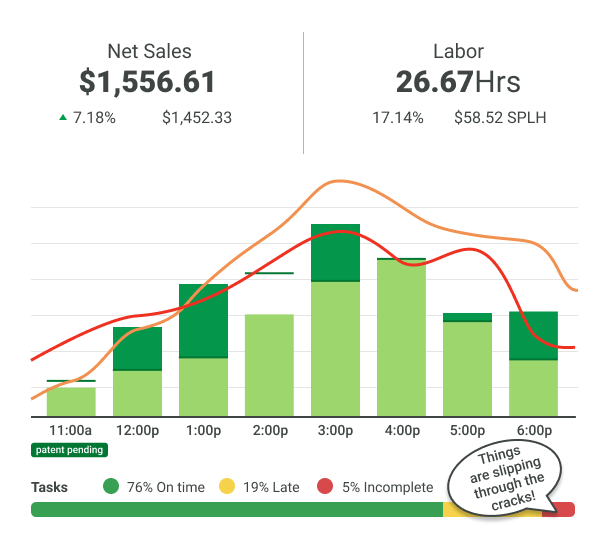The height and width of the screenshot is (553, 606).
Task: Click the speech bubble about slipping cracks
Action: tap(503, 479)
